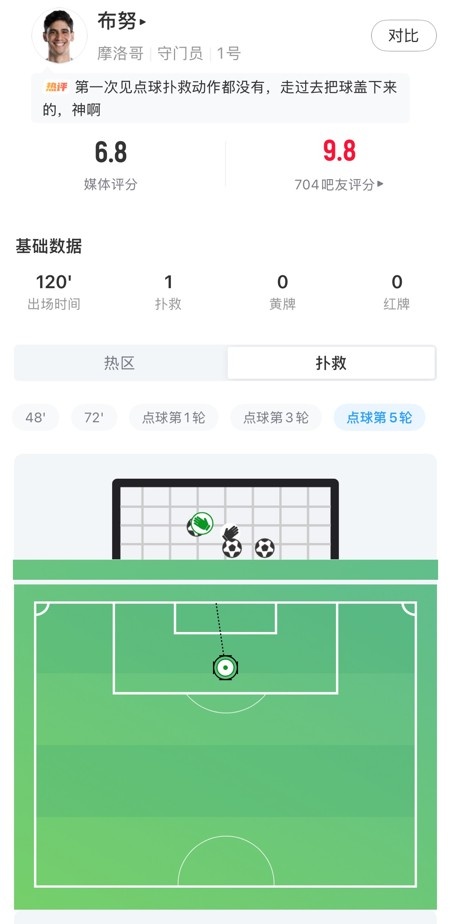The image size is (453, 924).
Task: Click the green highlighted glove save marker
Action: pyautogui.click(x=202, y=523)
